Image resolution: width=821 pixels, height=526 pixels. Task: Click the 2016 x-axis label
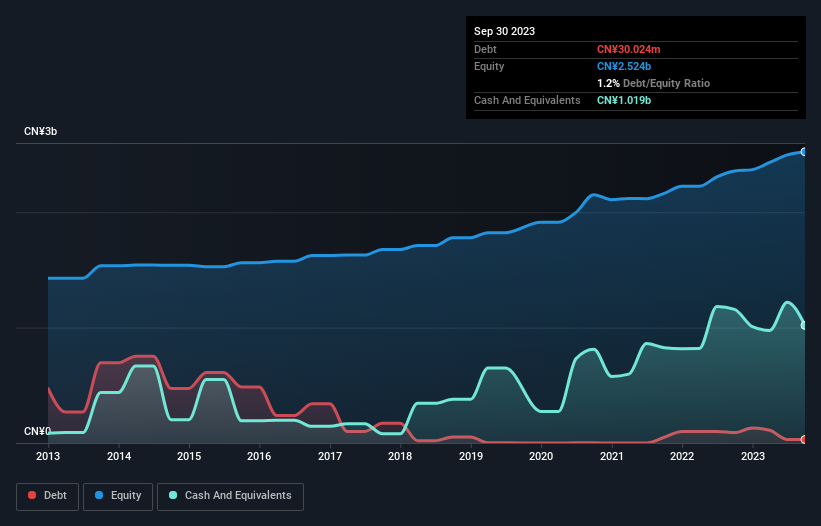259,456
